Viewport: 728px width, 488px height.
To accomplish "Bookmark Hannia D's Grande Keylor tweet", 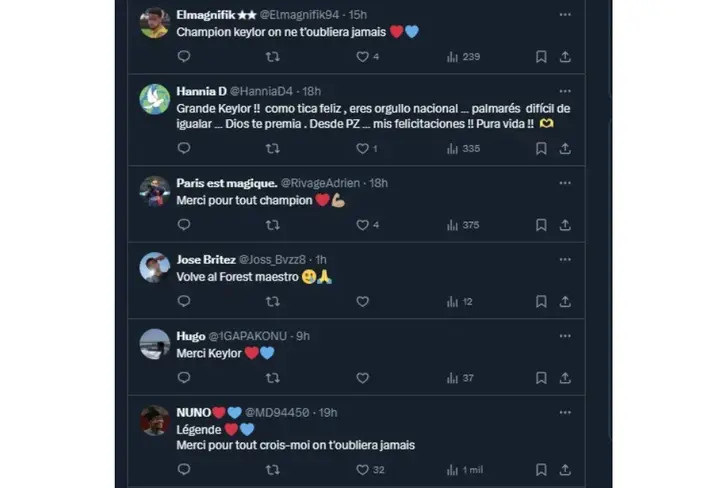I will tap(541, 148).
